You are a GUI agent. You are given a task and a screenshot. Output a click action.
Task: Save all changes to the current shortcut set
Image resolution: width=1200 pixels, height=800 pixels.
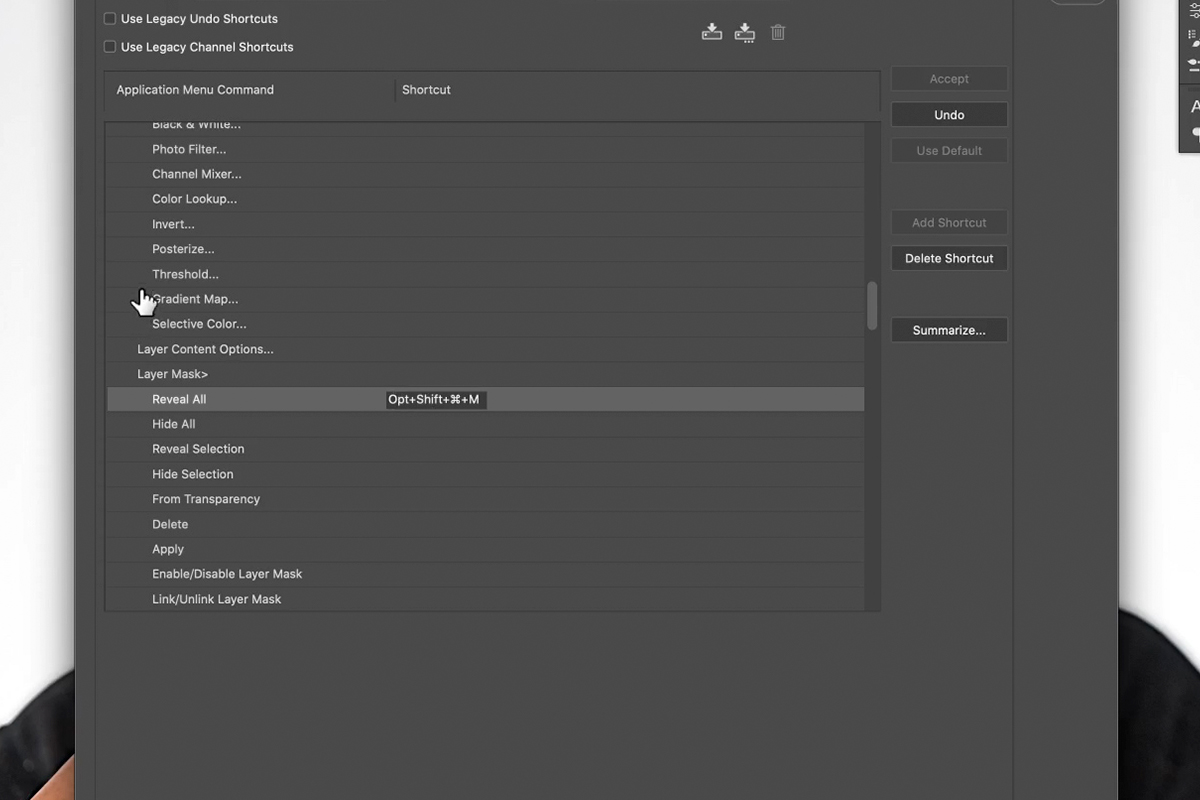coord(711,31)
